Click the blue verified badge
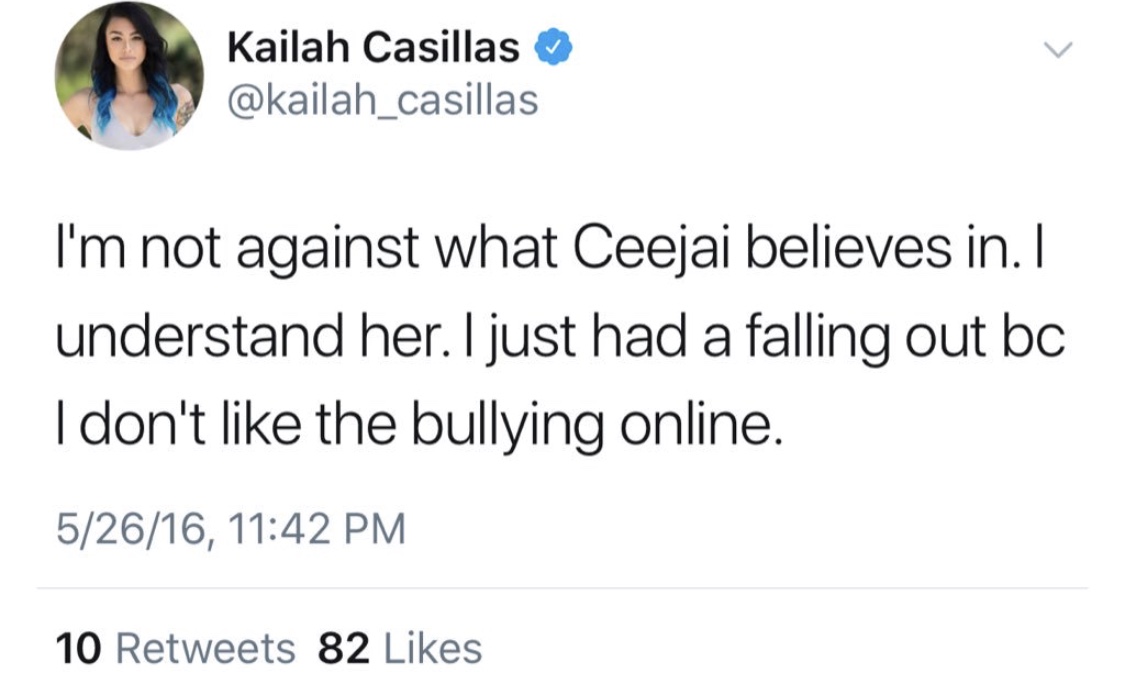Viewport: 1125px width, 700px height. 553,47
